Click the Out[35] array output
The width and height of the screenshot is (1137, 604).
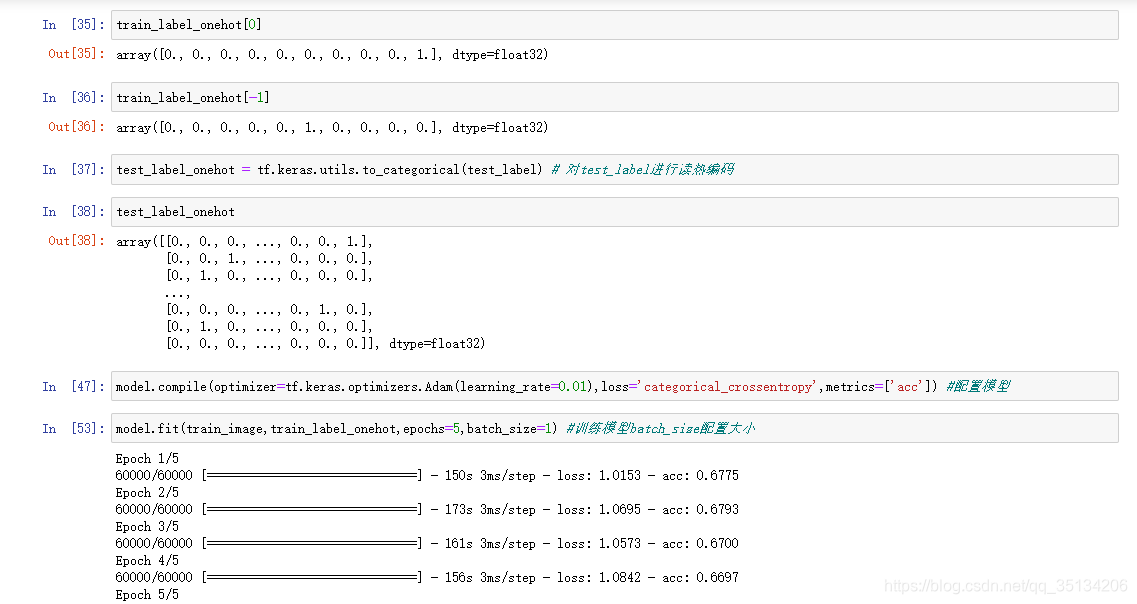[x=332, y=54]
